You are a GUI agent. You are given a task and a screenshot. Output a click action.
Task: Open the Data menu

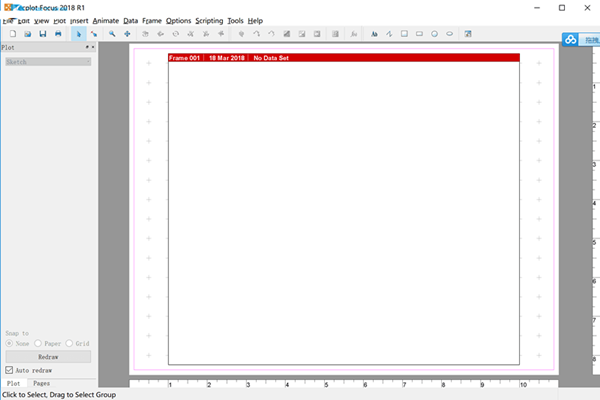pyautogui.click(x=130, y=21)
